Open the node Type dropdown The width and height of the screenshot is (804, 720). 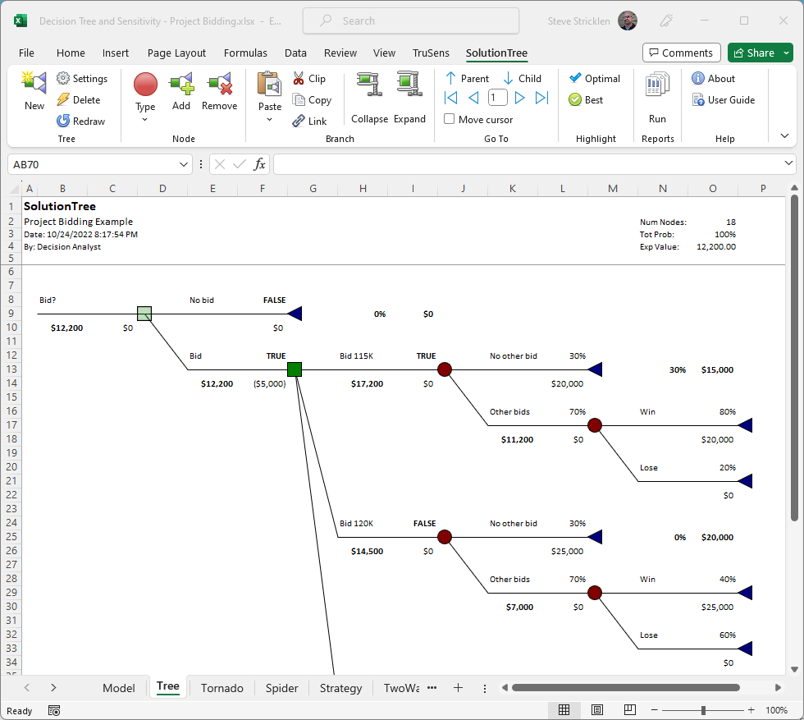pos(145,120)
